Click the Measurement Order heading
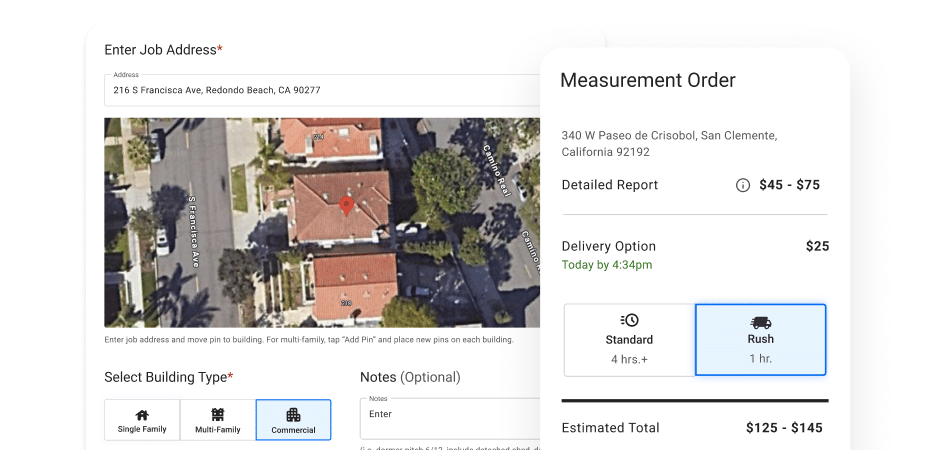Screen dimensions: 936x450 [648, 80]
